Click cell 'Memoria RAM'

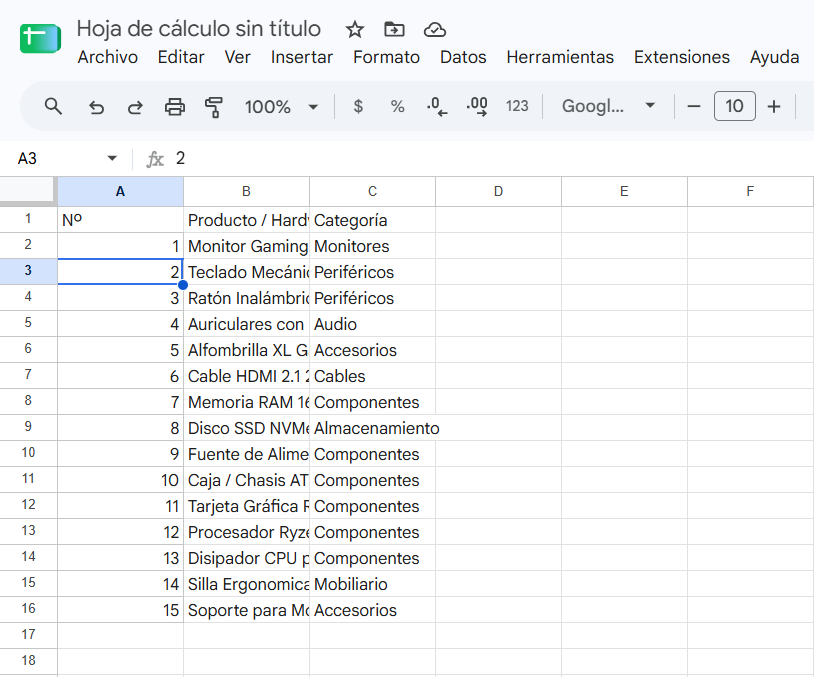point(247,402)
